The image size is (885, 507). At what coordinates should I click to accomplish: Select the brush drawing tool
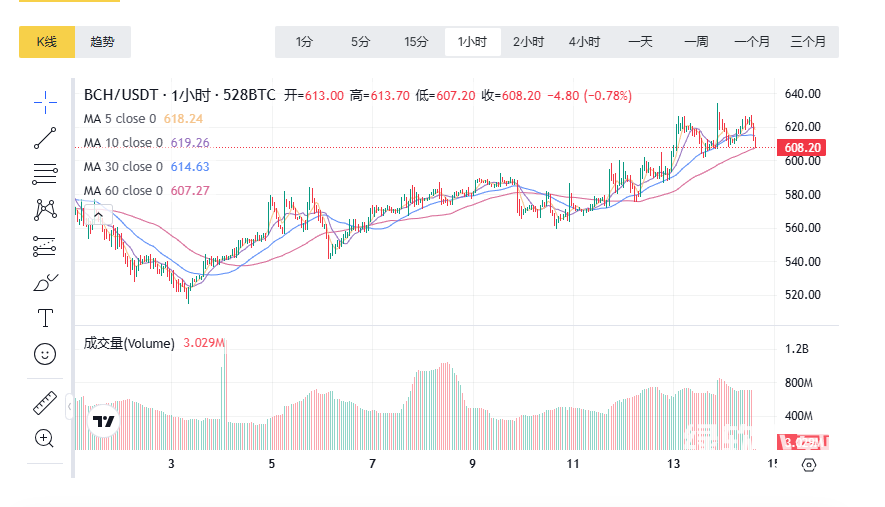(45, 283)
